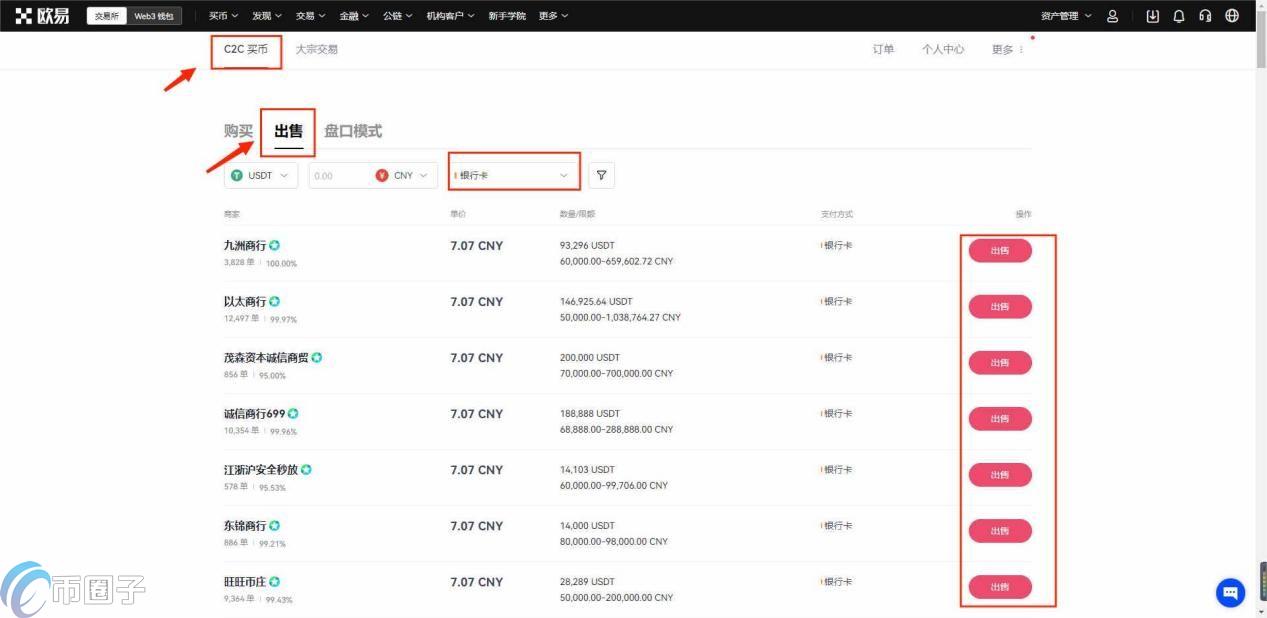Click the 28,289 USDT quantity text
The height and width of the screenshot is (618, 1267).
[x=587, y=581]
